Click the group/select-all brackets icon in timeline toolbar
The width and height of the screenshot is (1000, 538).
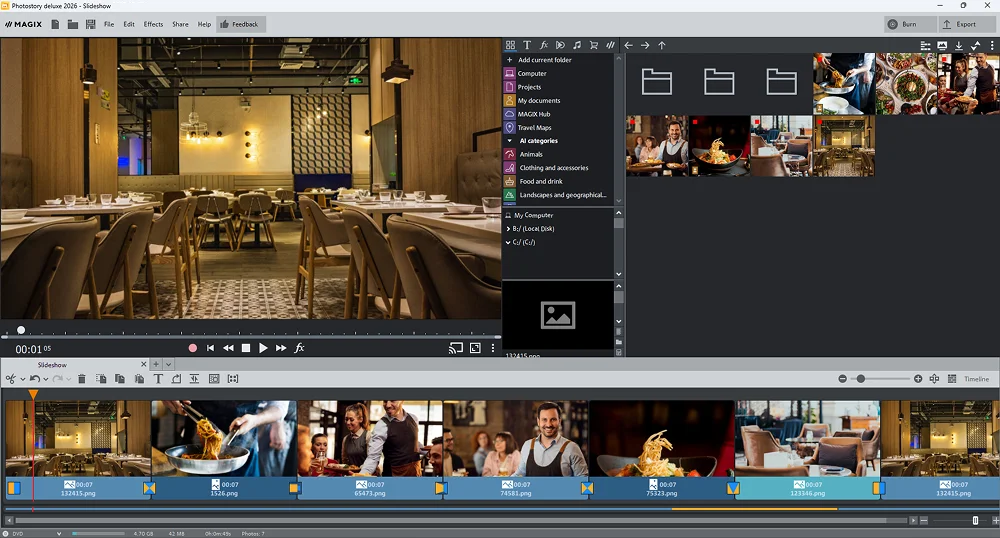pyautogui.click(x=233, y=379)
